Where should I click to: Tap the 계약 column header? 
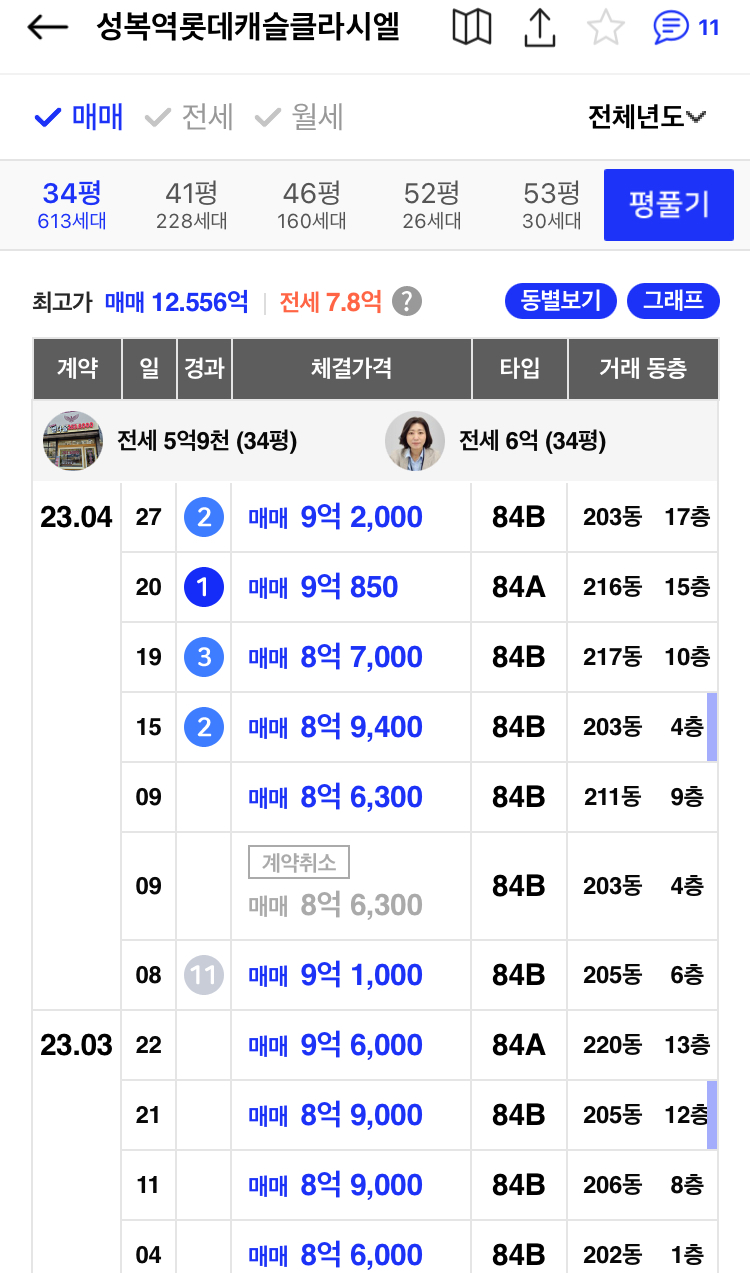(x=77, y=369)
